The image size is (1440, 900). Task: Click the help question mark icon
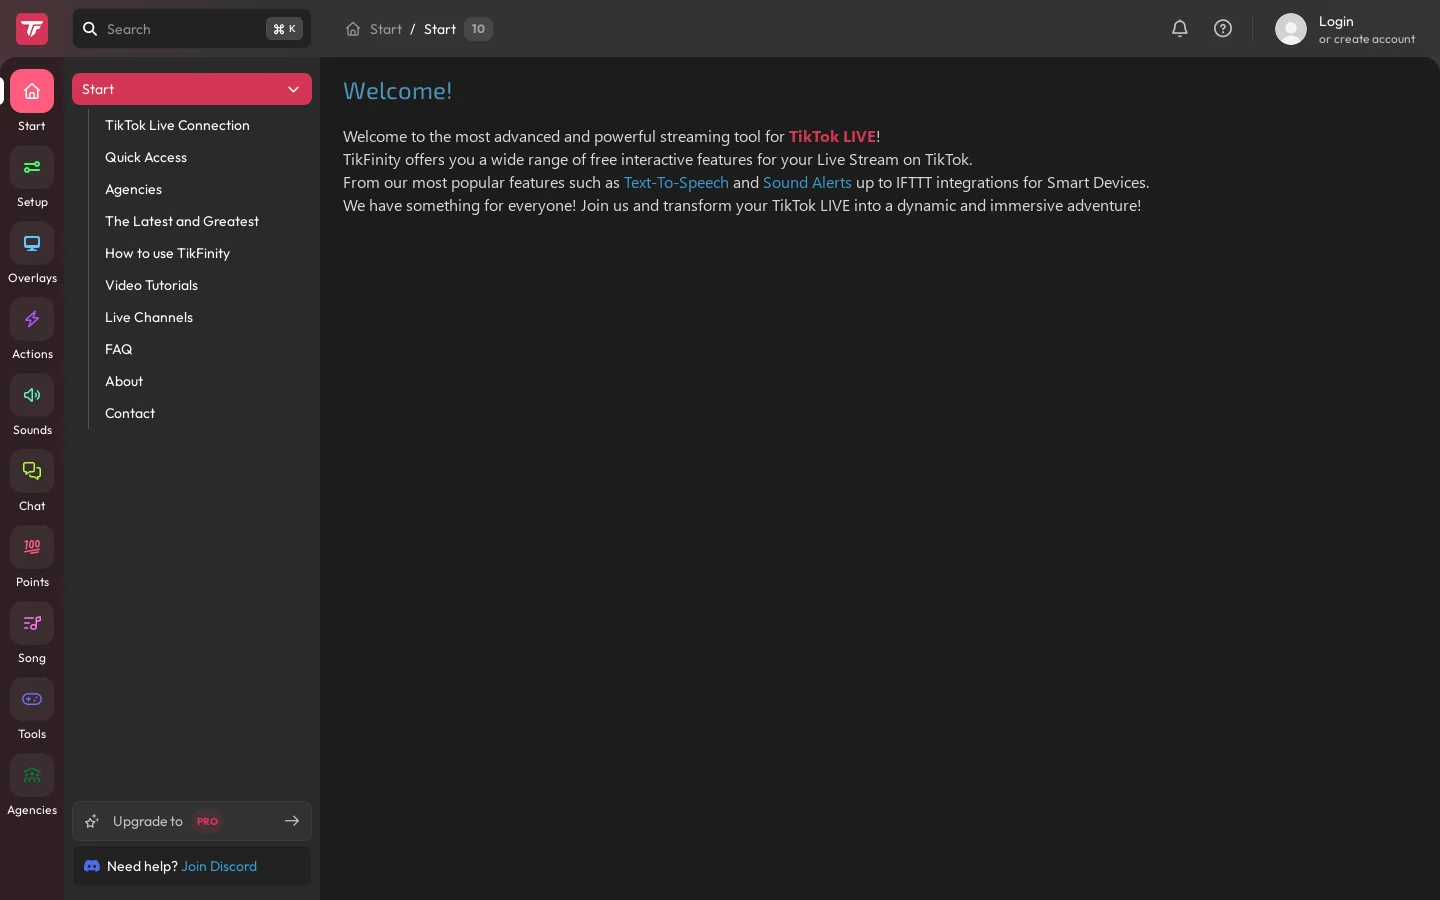[x=1223, y=29]
